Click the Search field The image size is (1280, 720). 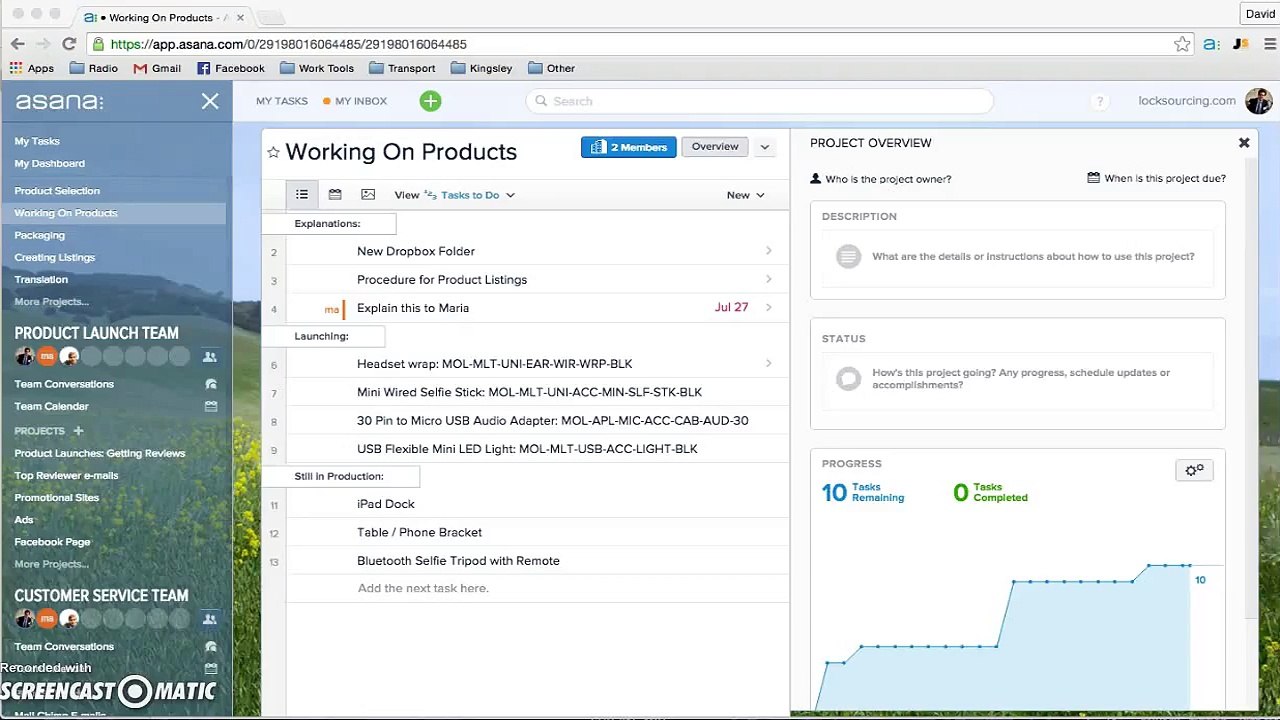click(x=759, y=101)
